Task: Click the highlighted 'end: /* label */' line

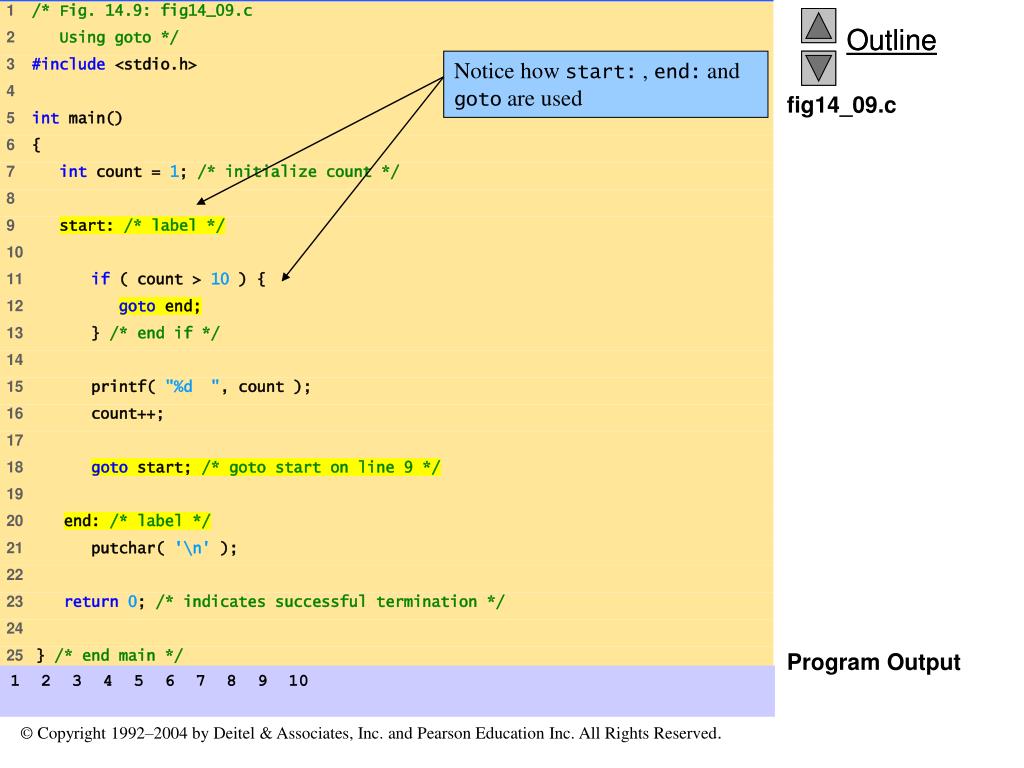Action: [137, 520]
